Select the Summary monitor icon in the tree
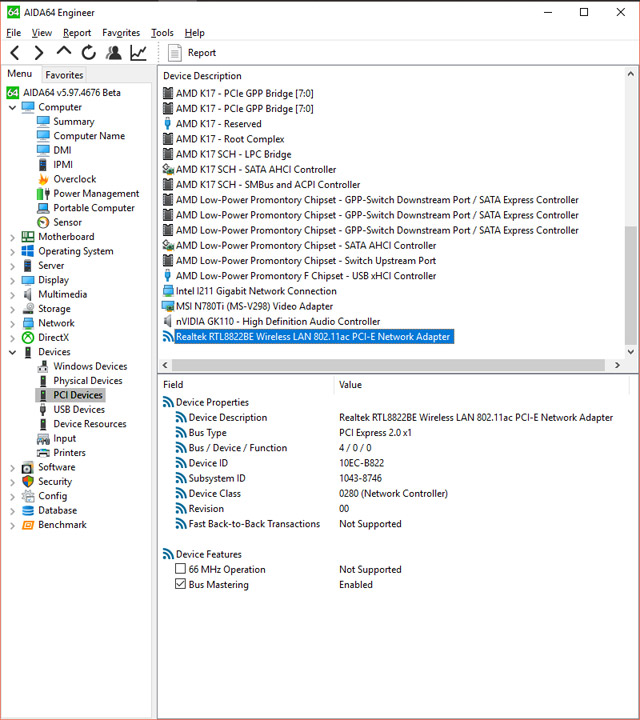Screen dimensions: 640x720 pos(43,122)
